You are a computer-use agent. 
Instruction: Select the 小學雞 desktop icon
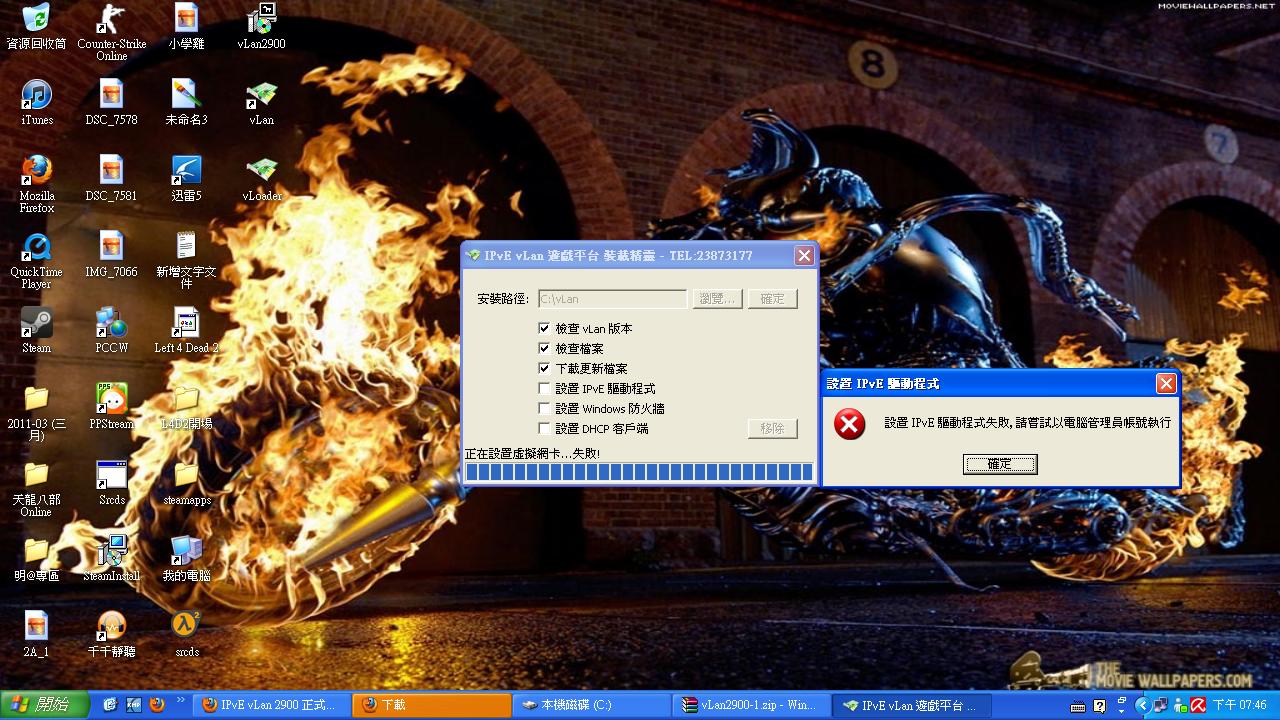[x=186, y=27]
